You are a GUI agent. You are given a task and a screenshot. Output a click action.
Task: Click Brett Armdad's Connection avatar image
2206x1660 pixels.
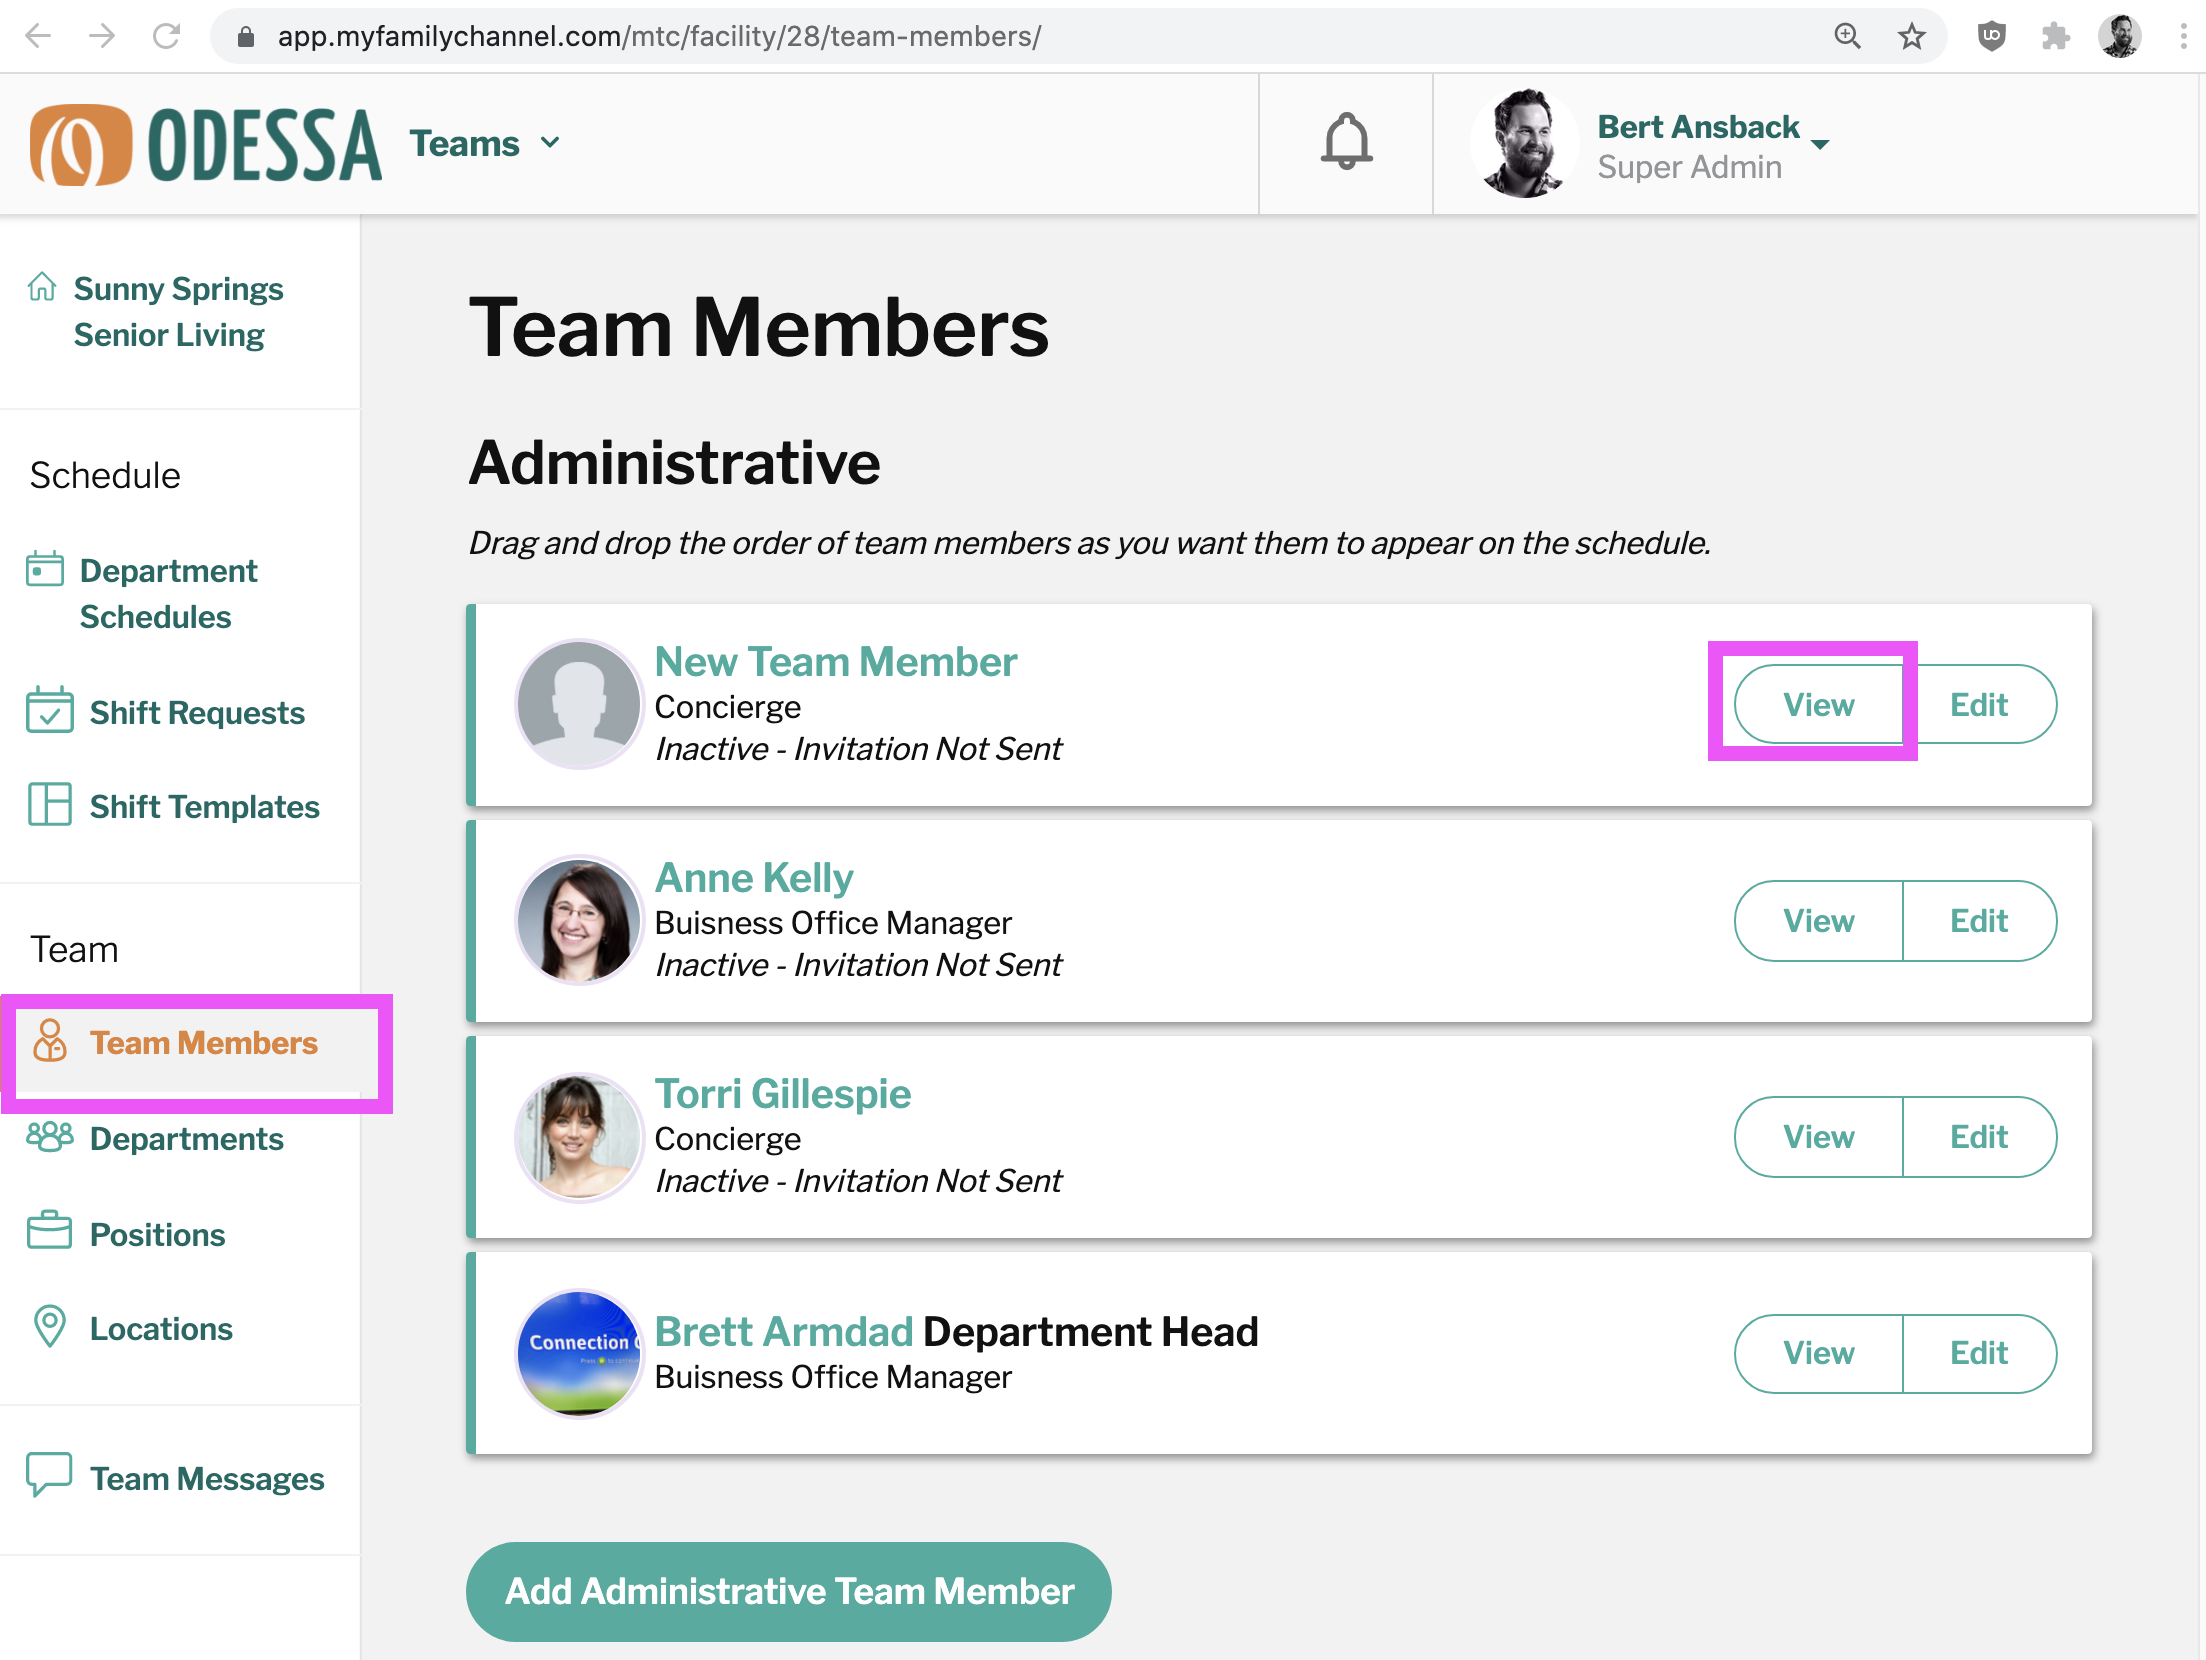578,1353
